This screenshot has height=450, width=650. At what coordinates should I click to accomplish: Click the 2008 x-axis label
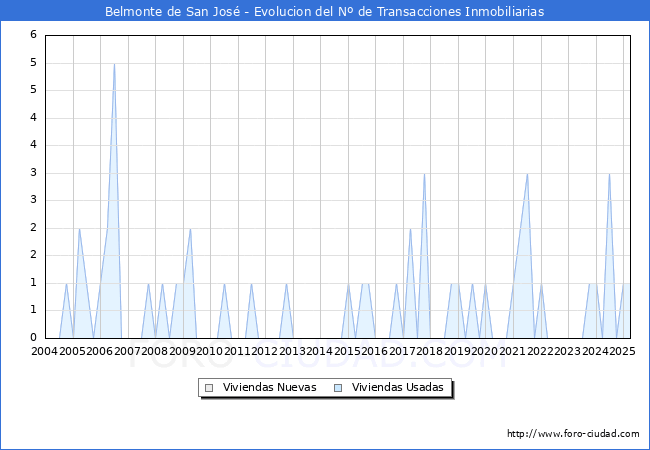[155, 351]
